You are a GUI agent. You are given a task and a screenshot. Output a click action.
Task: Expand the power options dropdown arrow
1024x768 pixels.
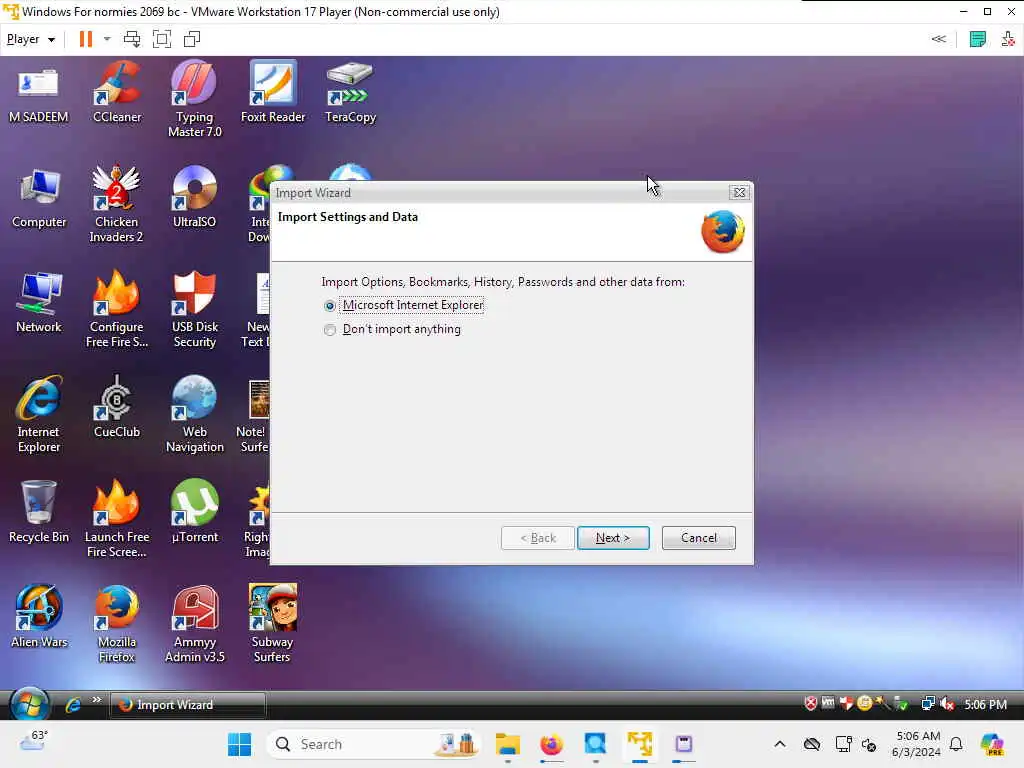[107, 39]
